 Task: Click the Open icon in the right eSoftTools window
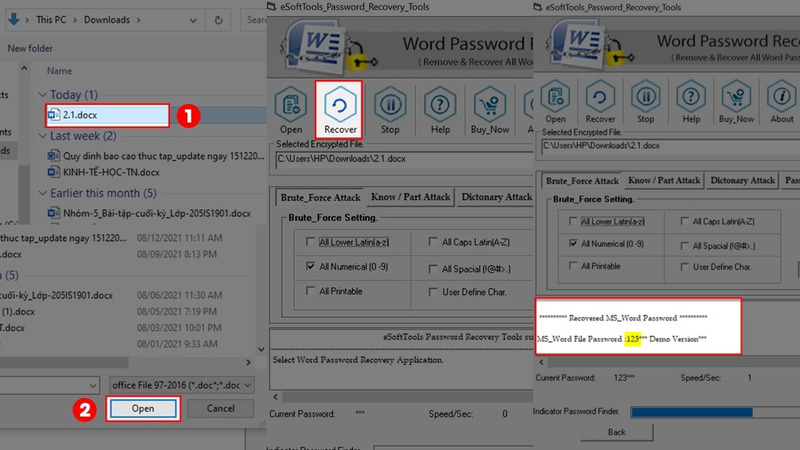pos(555,96)
